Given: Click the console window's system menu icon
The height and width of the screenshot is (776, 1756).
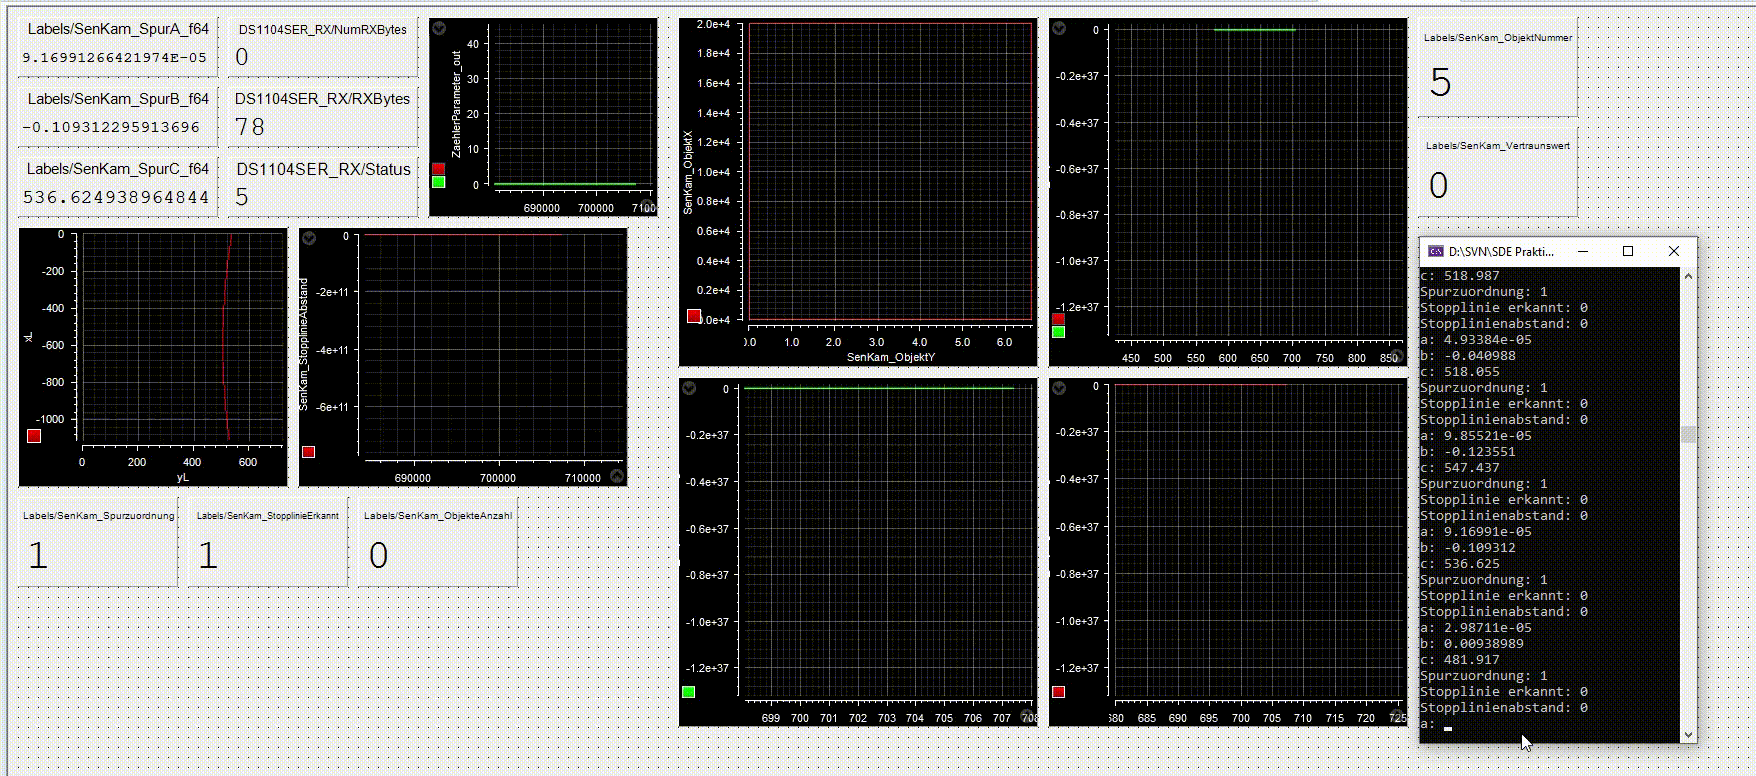Looking at the screenshot, I should [x=1435, y=251].
